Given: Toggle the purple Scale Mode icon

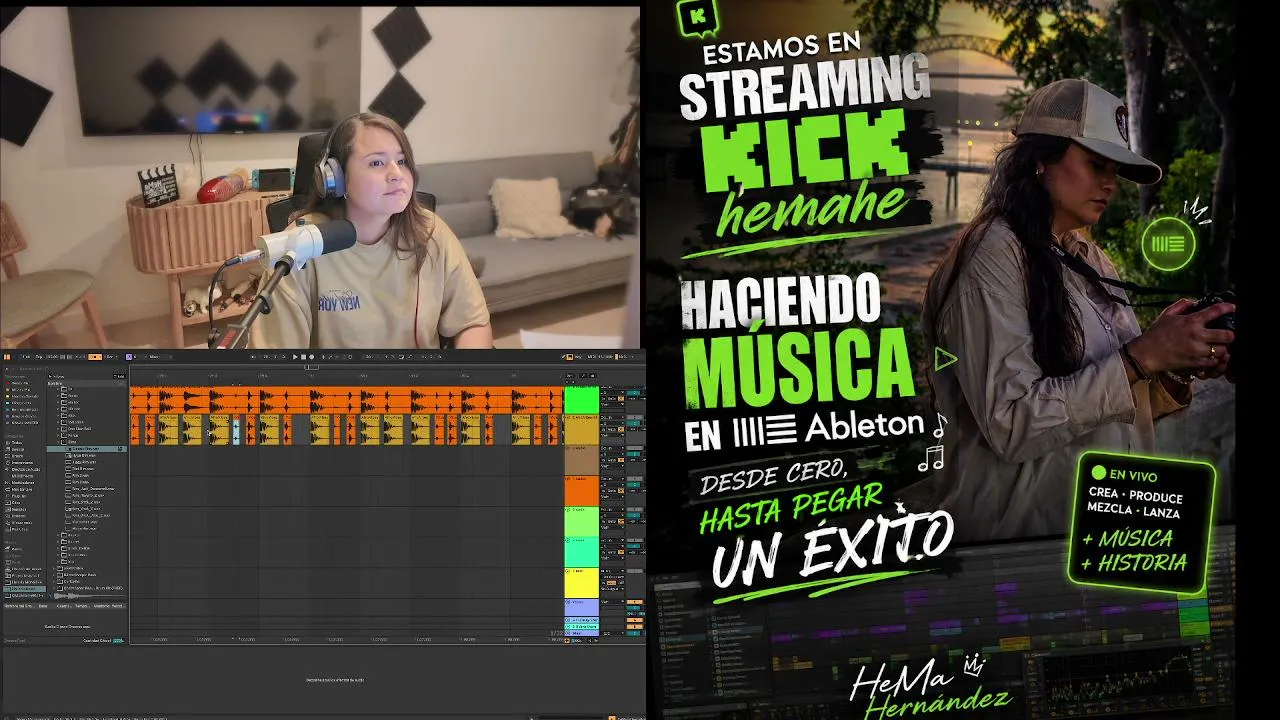Looking at the screenshot, I should point(130,357).
